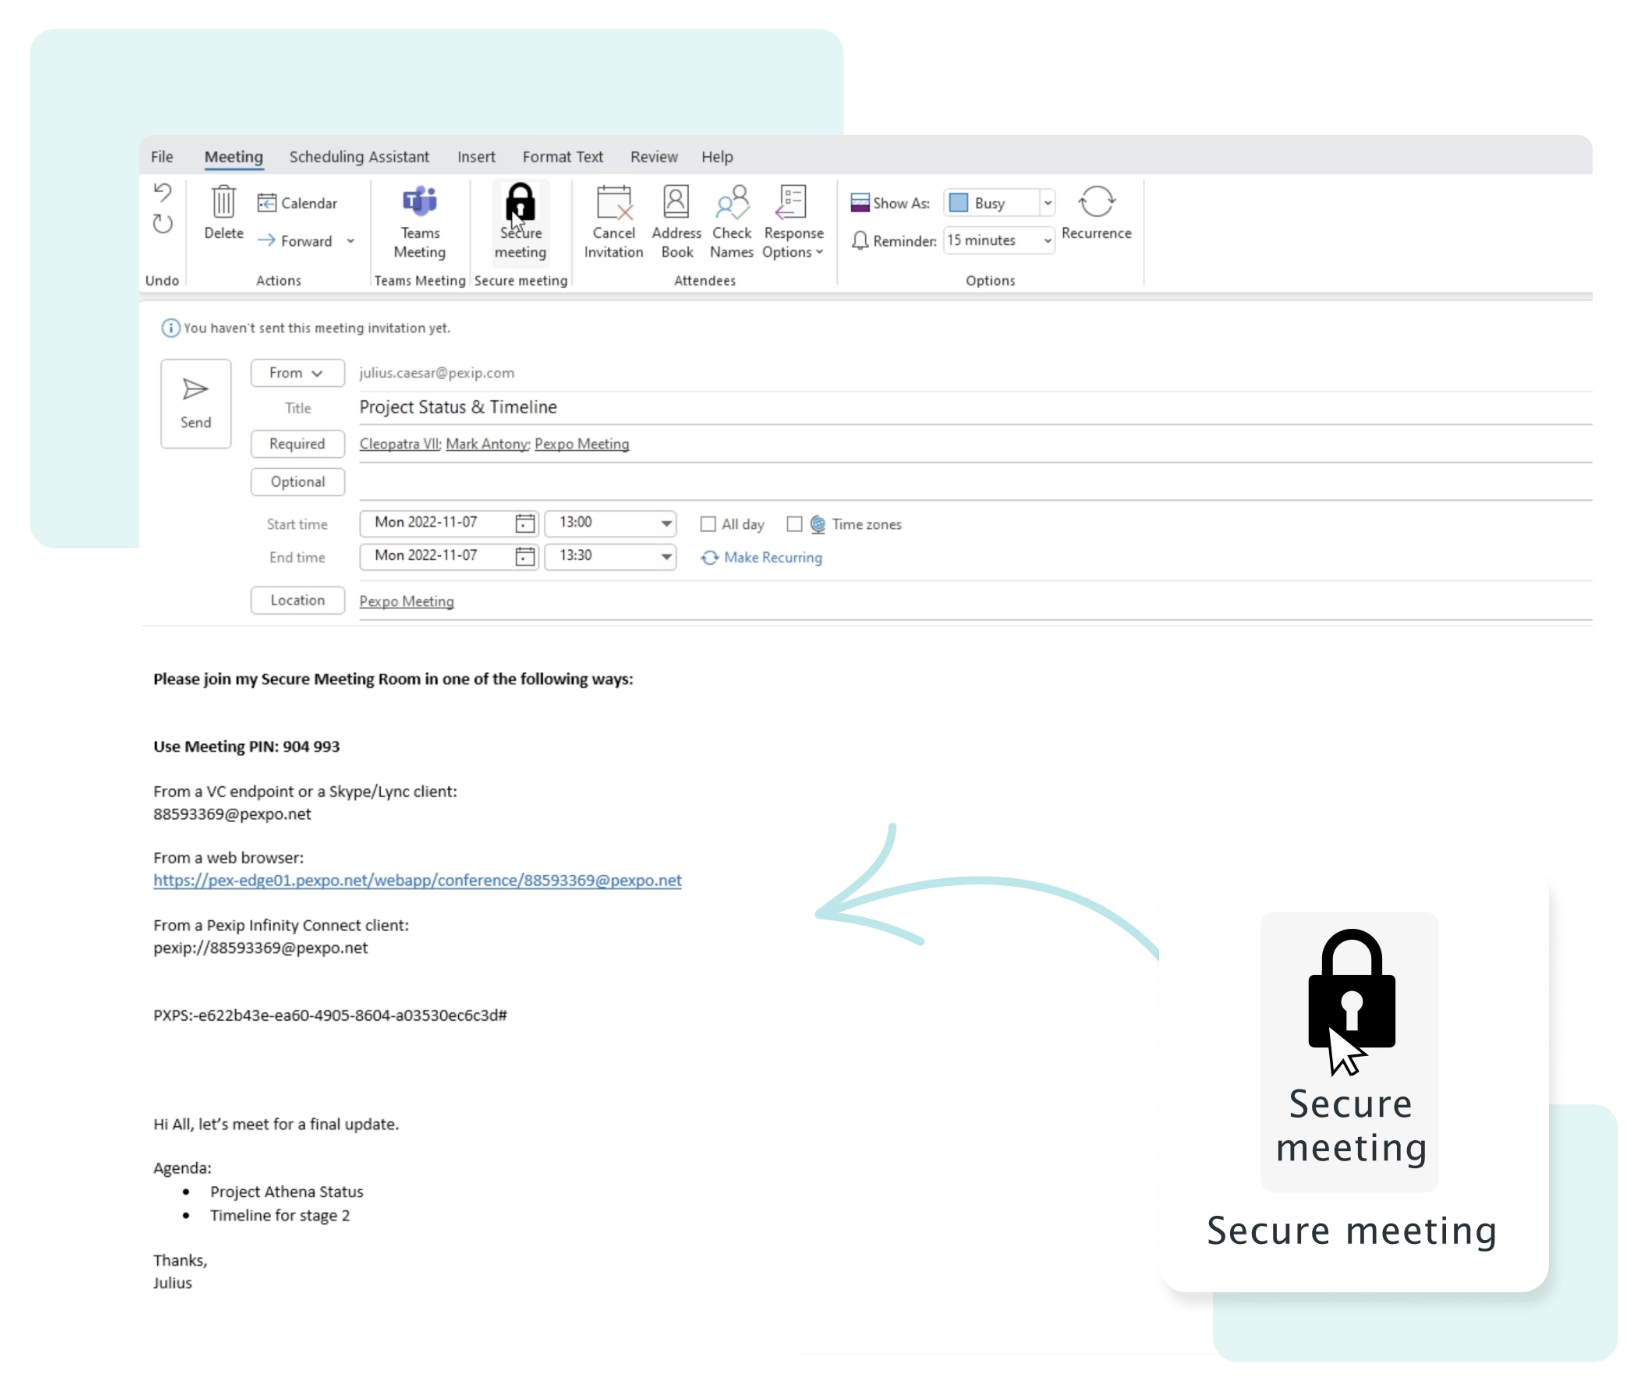Enable the Time zones checkbox
Screen dimensions: 1646x1390
click(794, 524)
